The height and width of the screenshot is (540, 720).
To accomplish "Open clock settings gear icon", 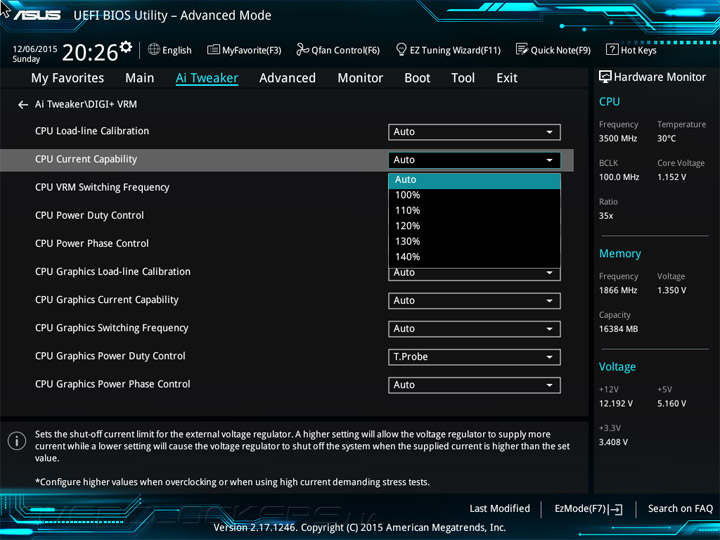I will coord(126,46).
